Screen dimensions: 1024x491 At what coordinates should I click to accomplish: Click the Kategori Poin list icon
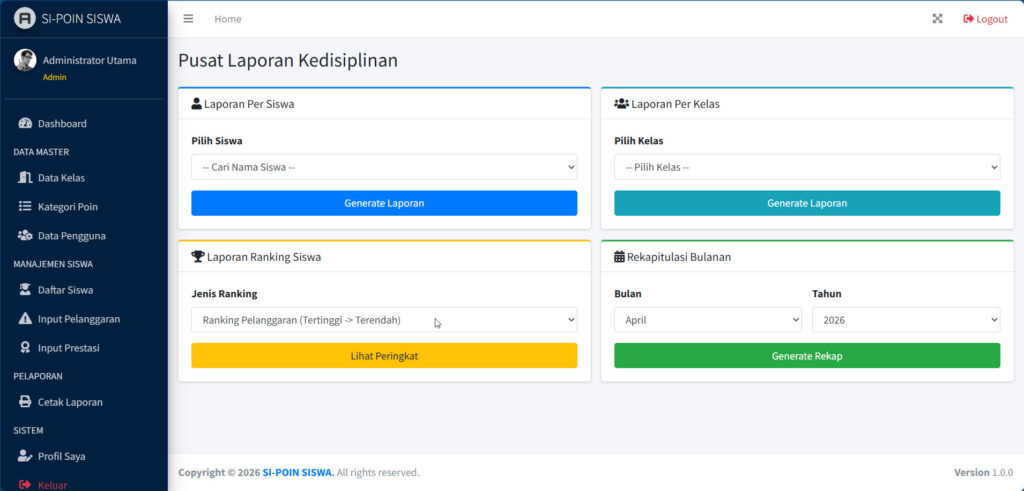[x=26, y=207]
